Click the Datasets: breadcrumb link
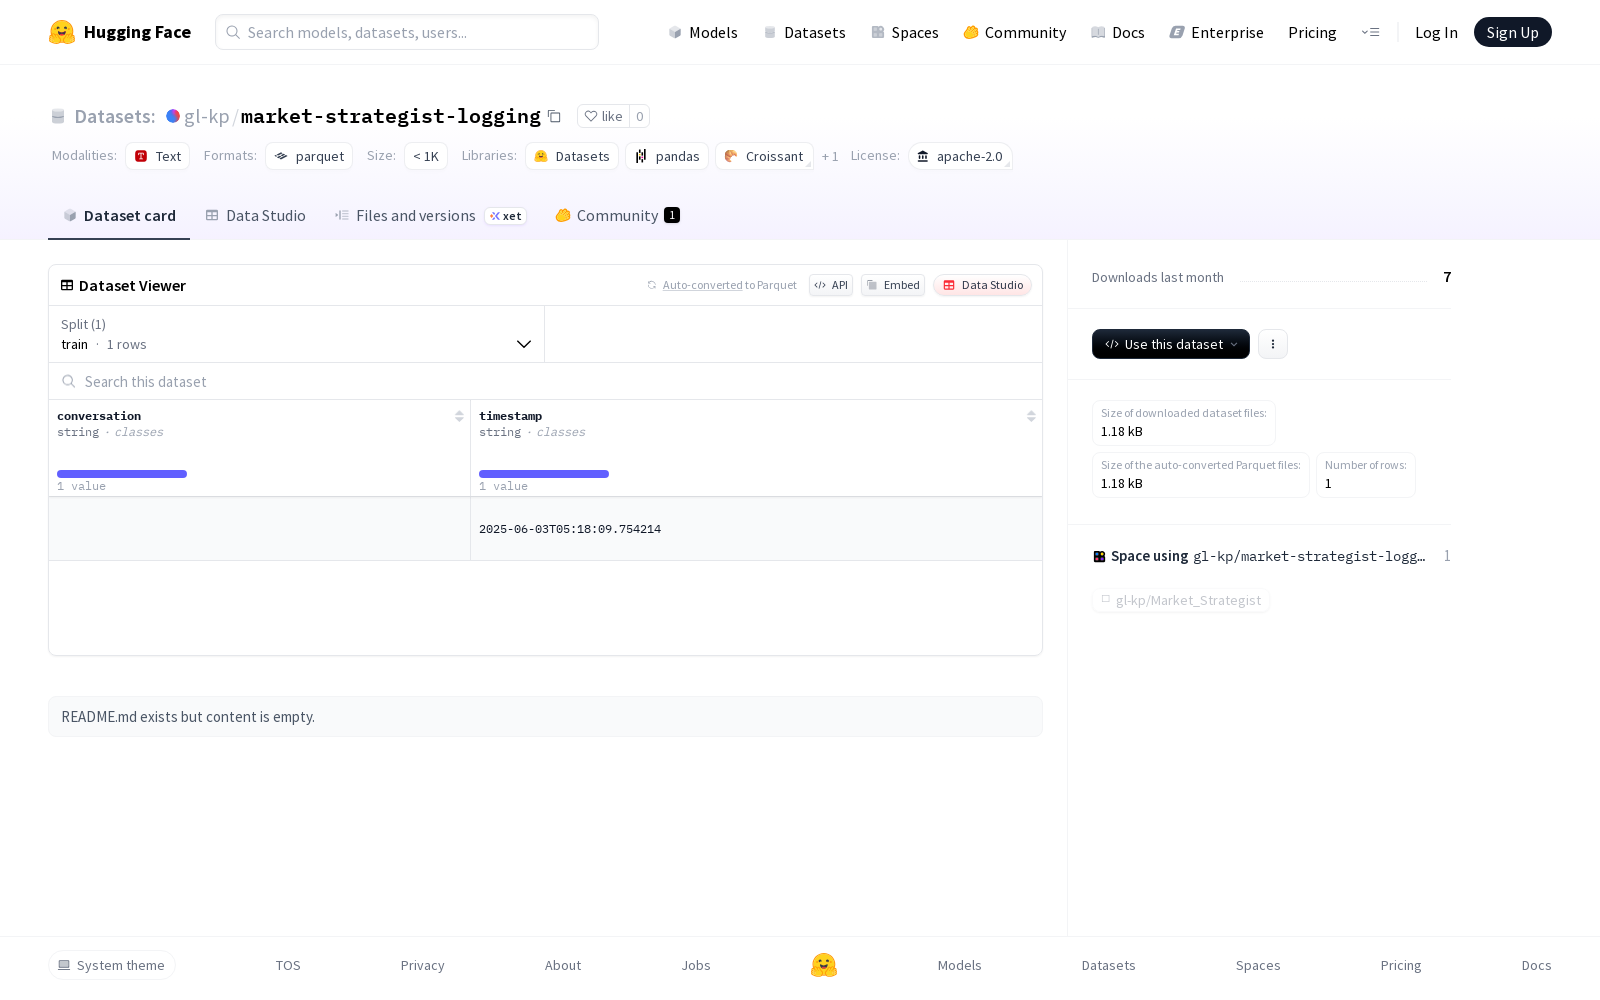1600x1000 pixels. pos(115,116)
